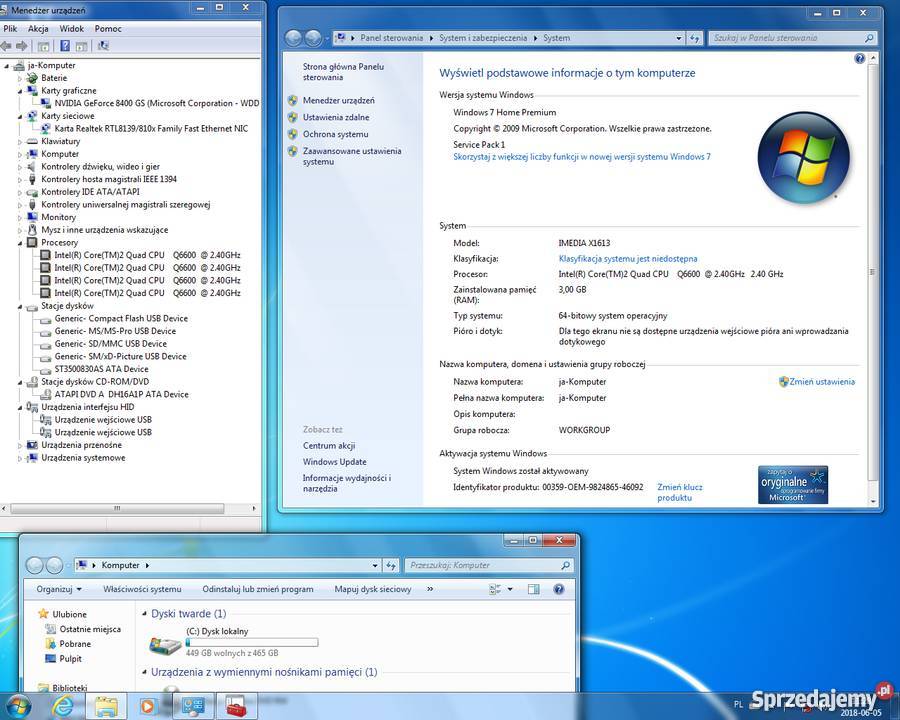
Task: Click Windows Update link in sidebar
Action: coord(334,462)
